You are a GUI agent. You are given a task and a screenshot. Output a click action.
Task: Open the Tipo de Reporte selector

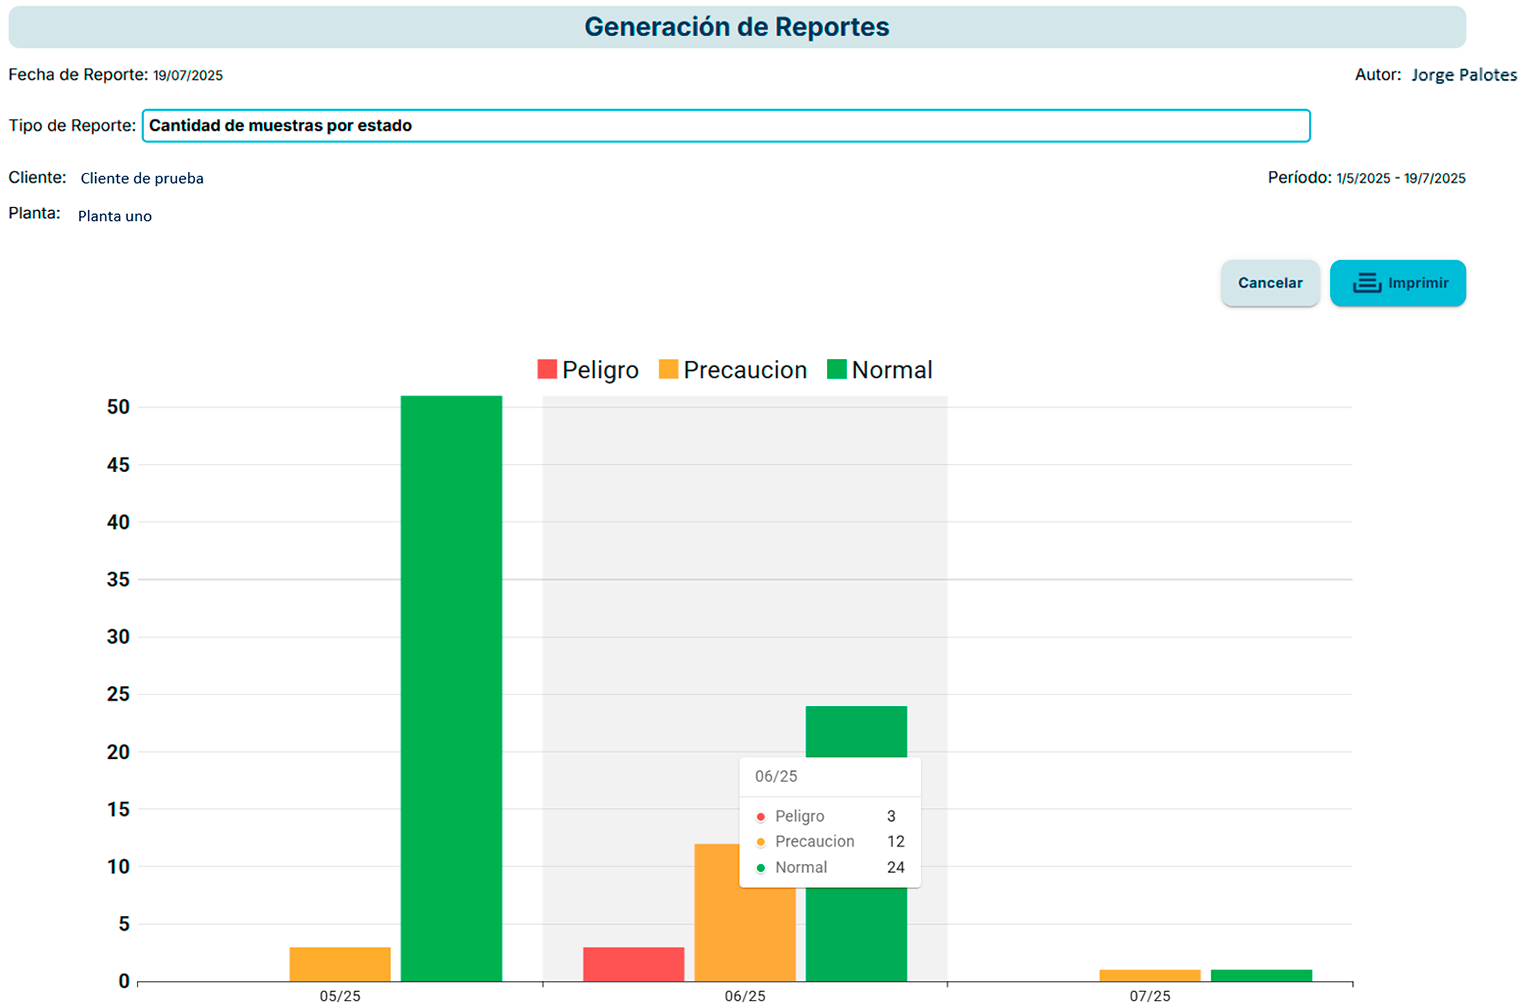[725, 126]
